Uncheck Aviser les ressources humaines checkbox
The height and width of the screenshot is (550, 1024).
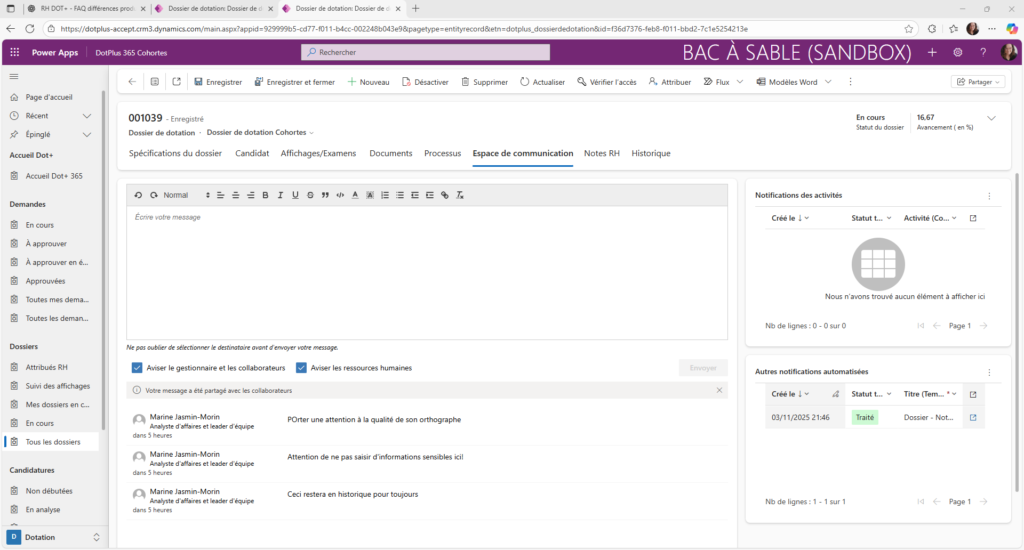301,368
